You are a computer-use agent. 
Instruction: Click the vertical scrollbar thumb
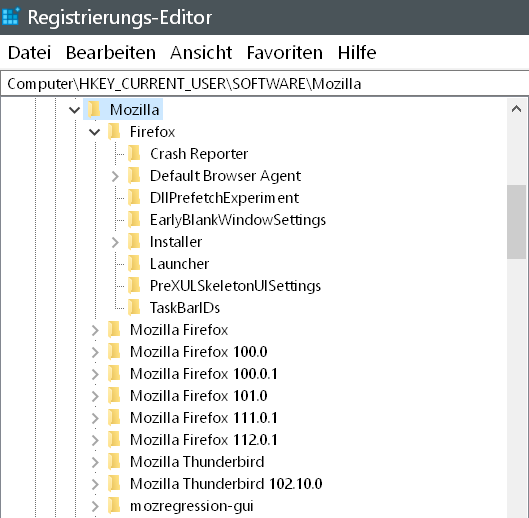coord(517,222)
